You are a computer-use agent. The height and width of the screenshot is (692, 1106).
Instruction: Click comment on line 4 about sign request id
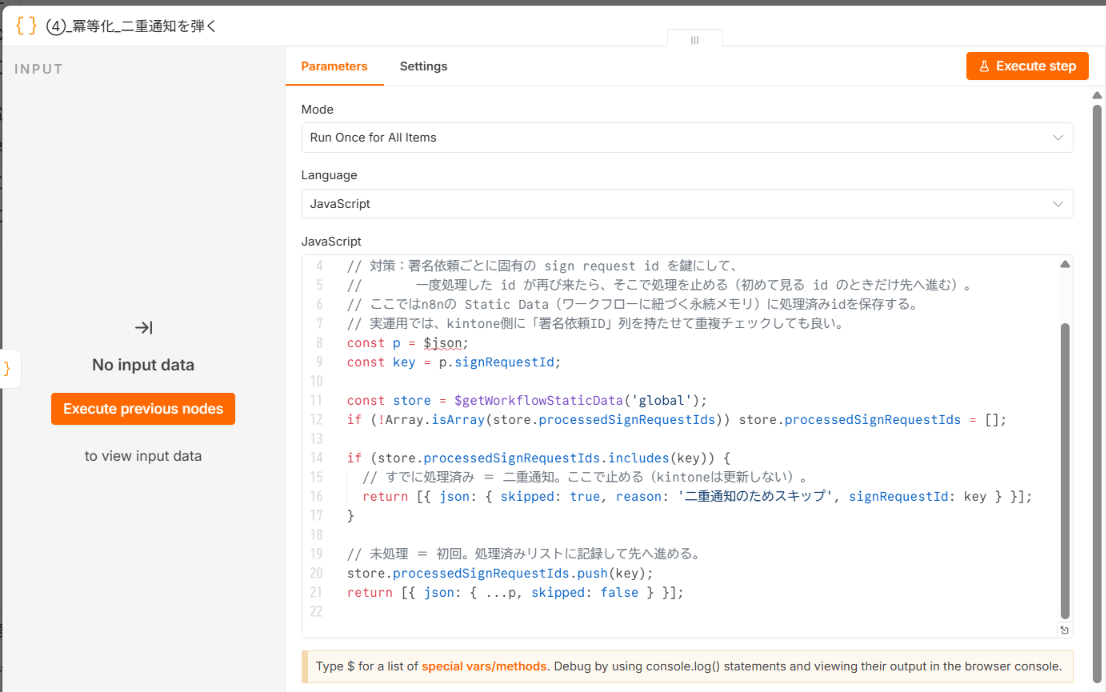(542, 266)
